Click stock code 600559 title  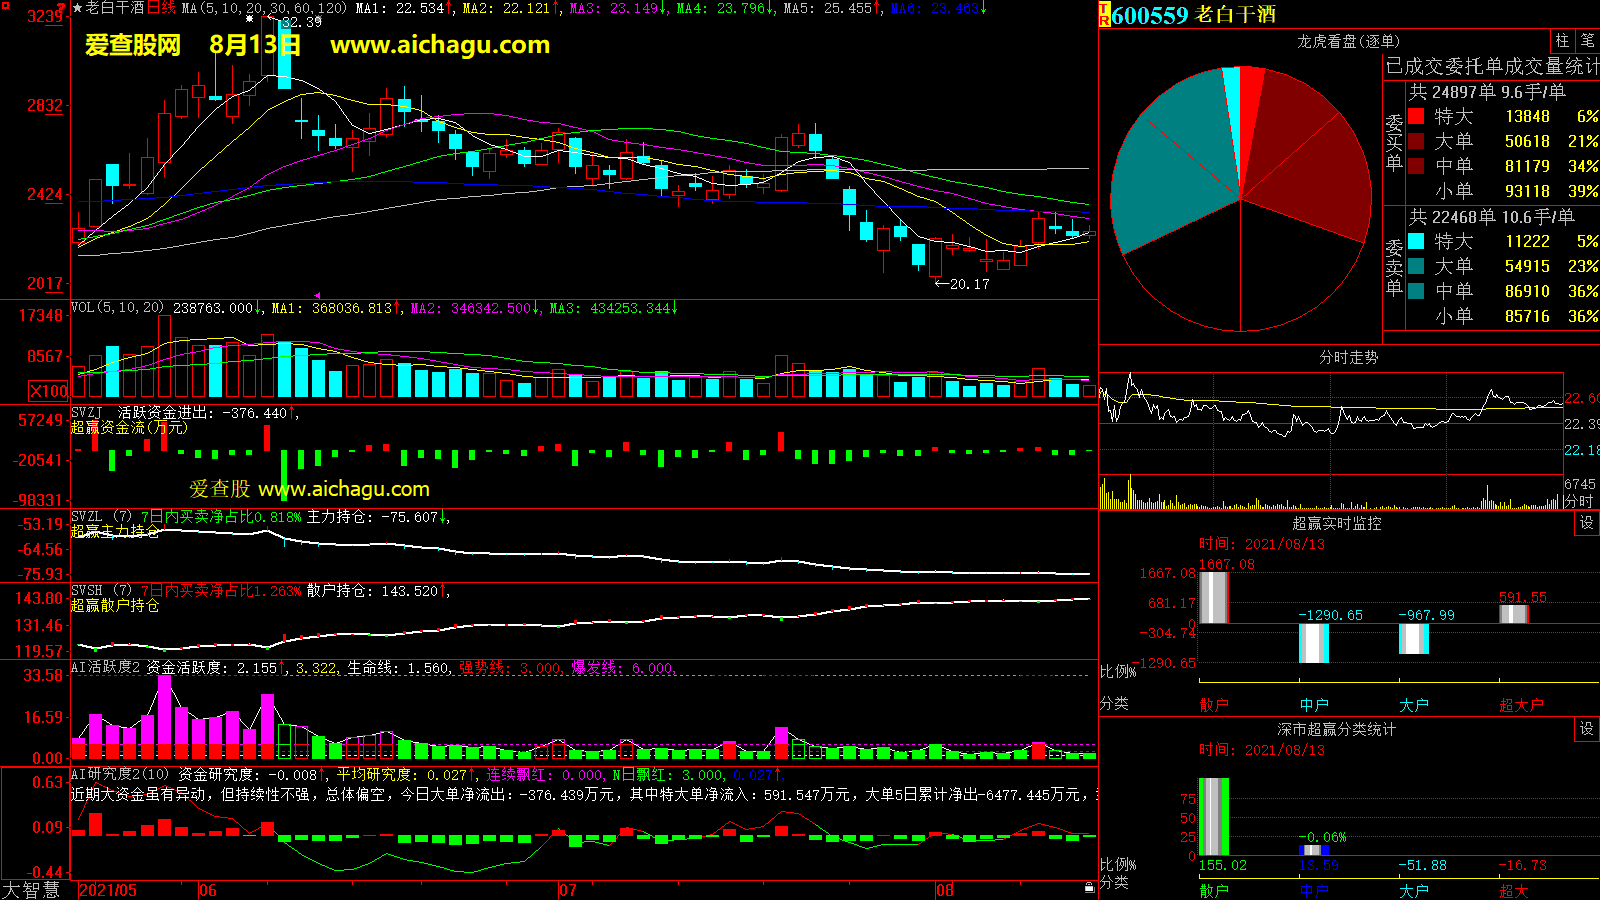pos(1150,15)
